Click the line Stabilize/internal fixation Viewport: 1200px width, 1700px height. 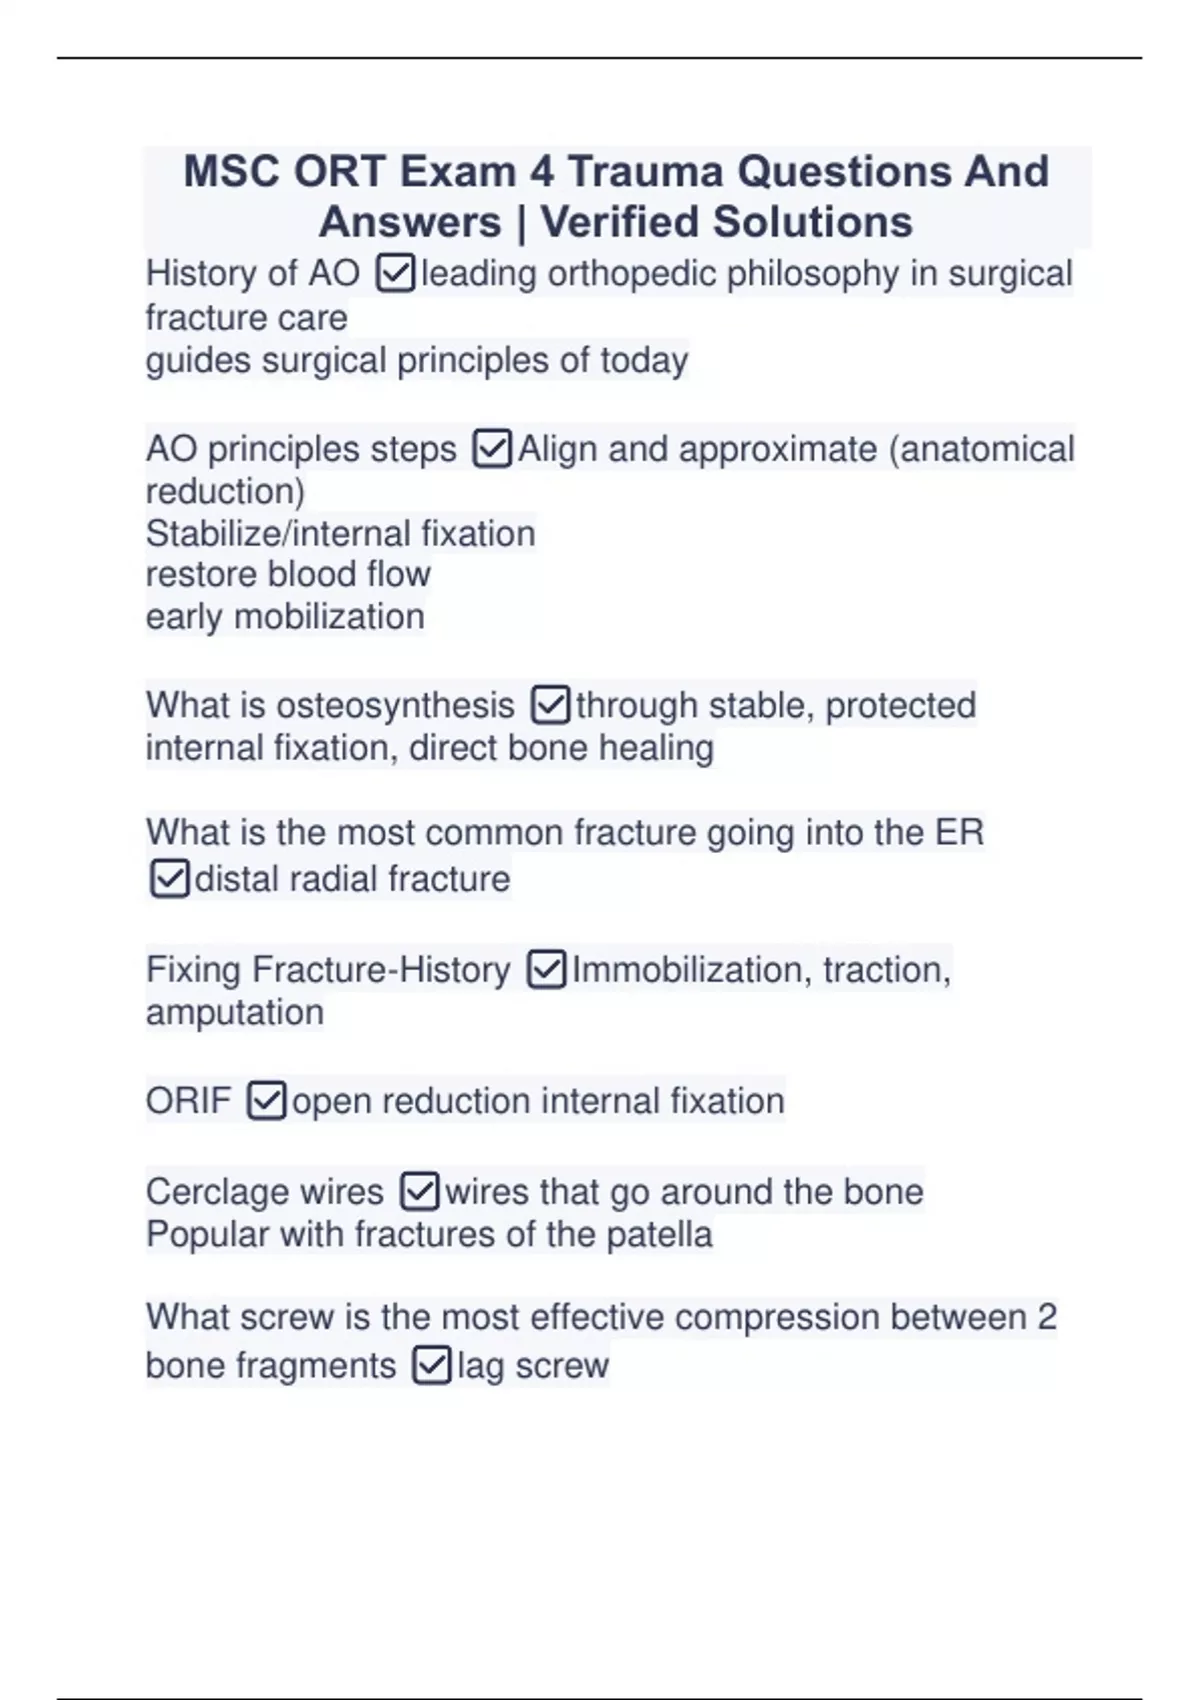[x=340, y=533]
